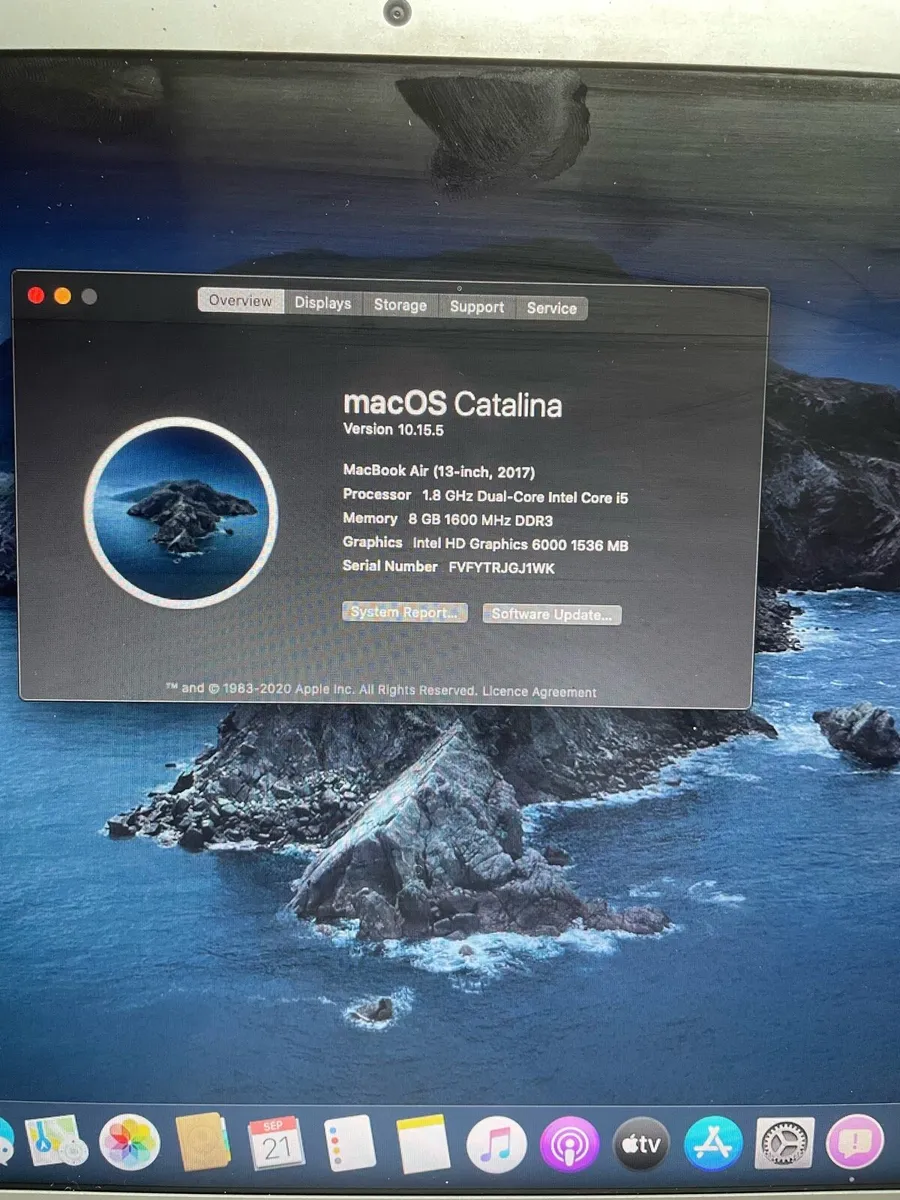Open the Displays tab
This screenshot has height=1200, width=900.
323,303
